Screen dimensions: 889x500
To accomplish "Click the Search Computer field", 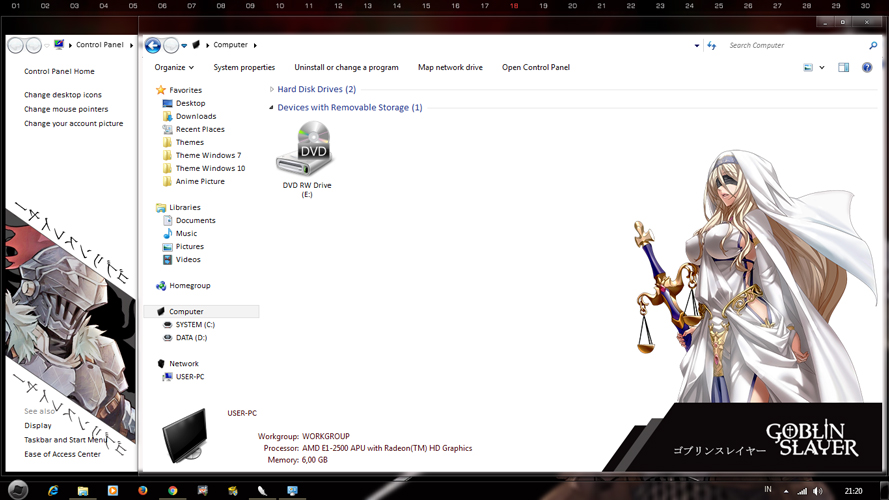I will pyautogui.click(x=796, y=45).
